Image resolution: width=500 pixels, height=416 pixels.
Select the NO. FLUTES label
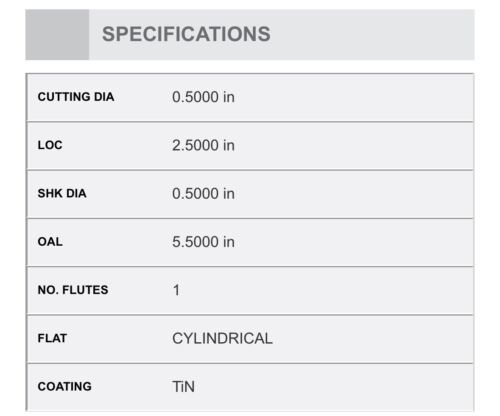(73, 290)
